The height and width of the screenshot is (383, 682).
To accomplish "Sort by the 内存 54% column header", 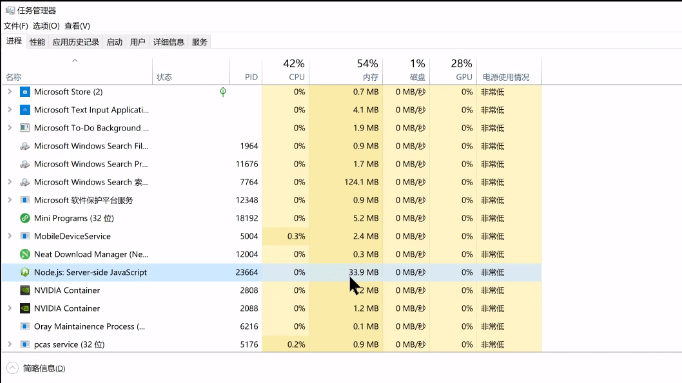I will coord(346,70).
